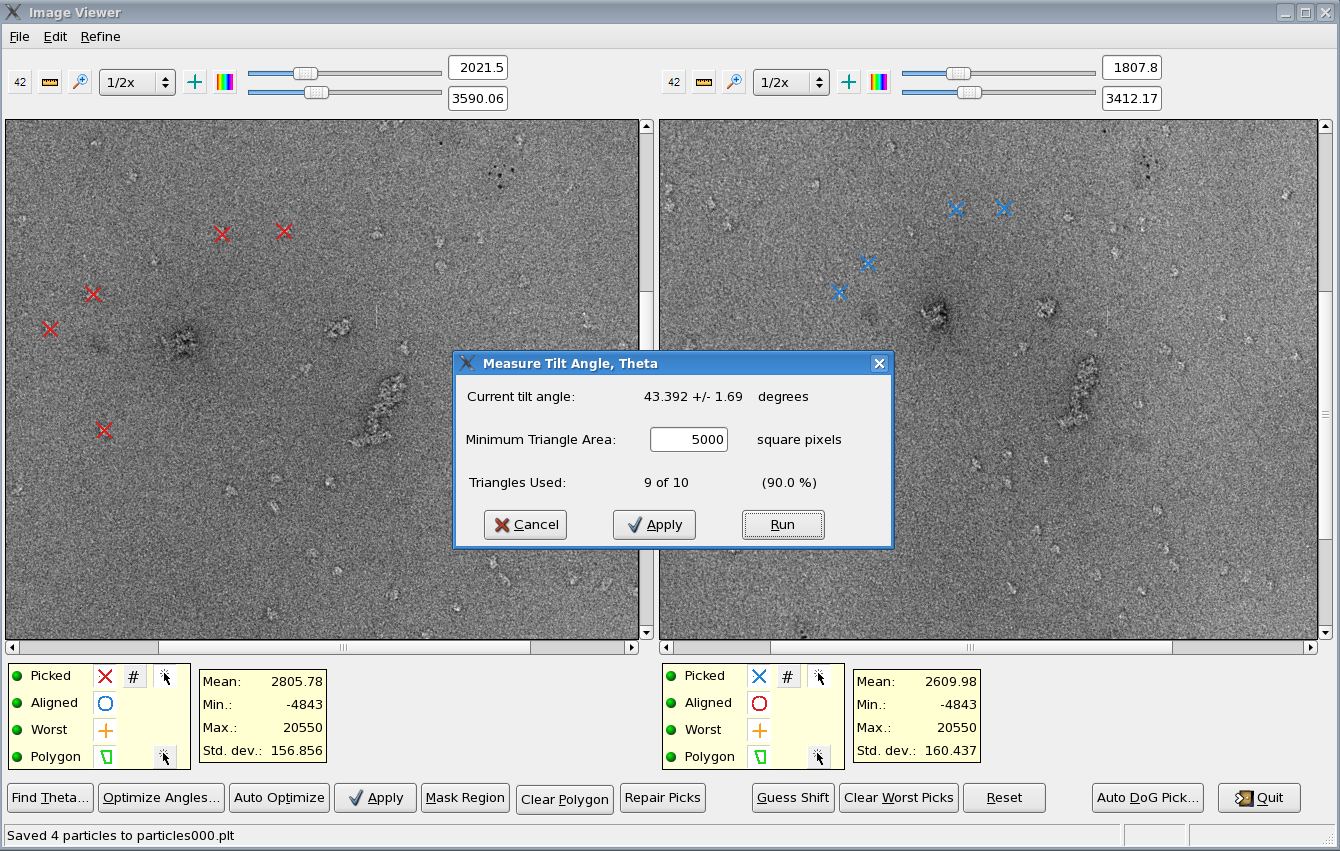Toggle the Aligned indicator in left panel

[17, 703]
